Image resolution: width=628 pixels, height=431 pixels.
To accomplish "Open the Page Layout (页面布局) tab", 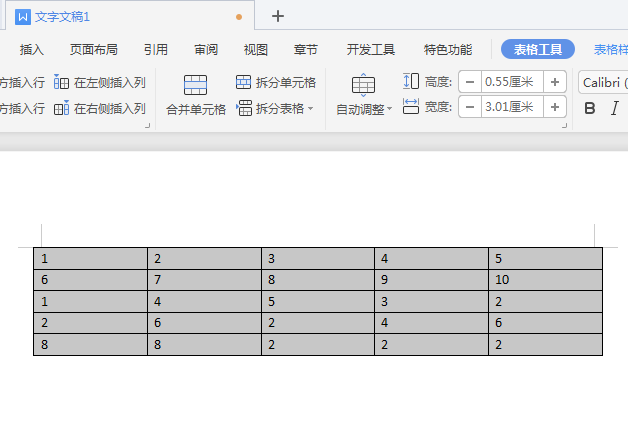I will pos(93,49).
